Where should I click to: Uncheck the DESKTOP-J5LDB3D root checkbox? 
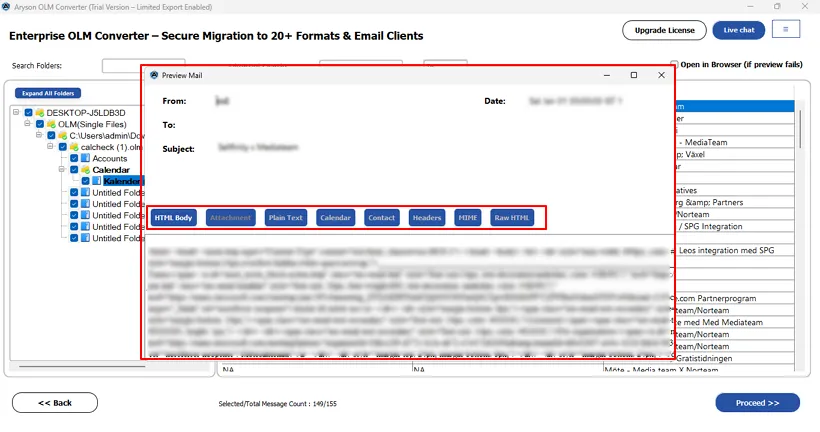(x=29, y=113)
